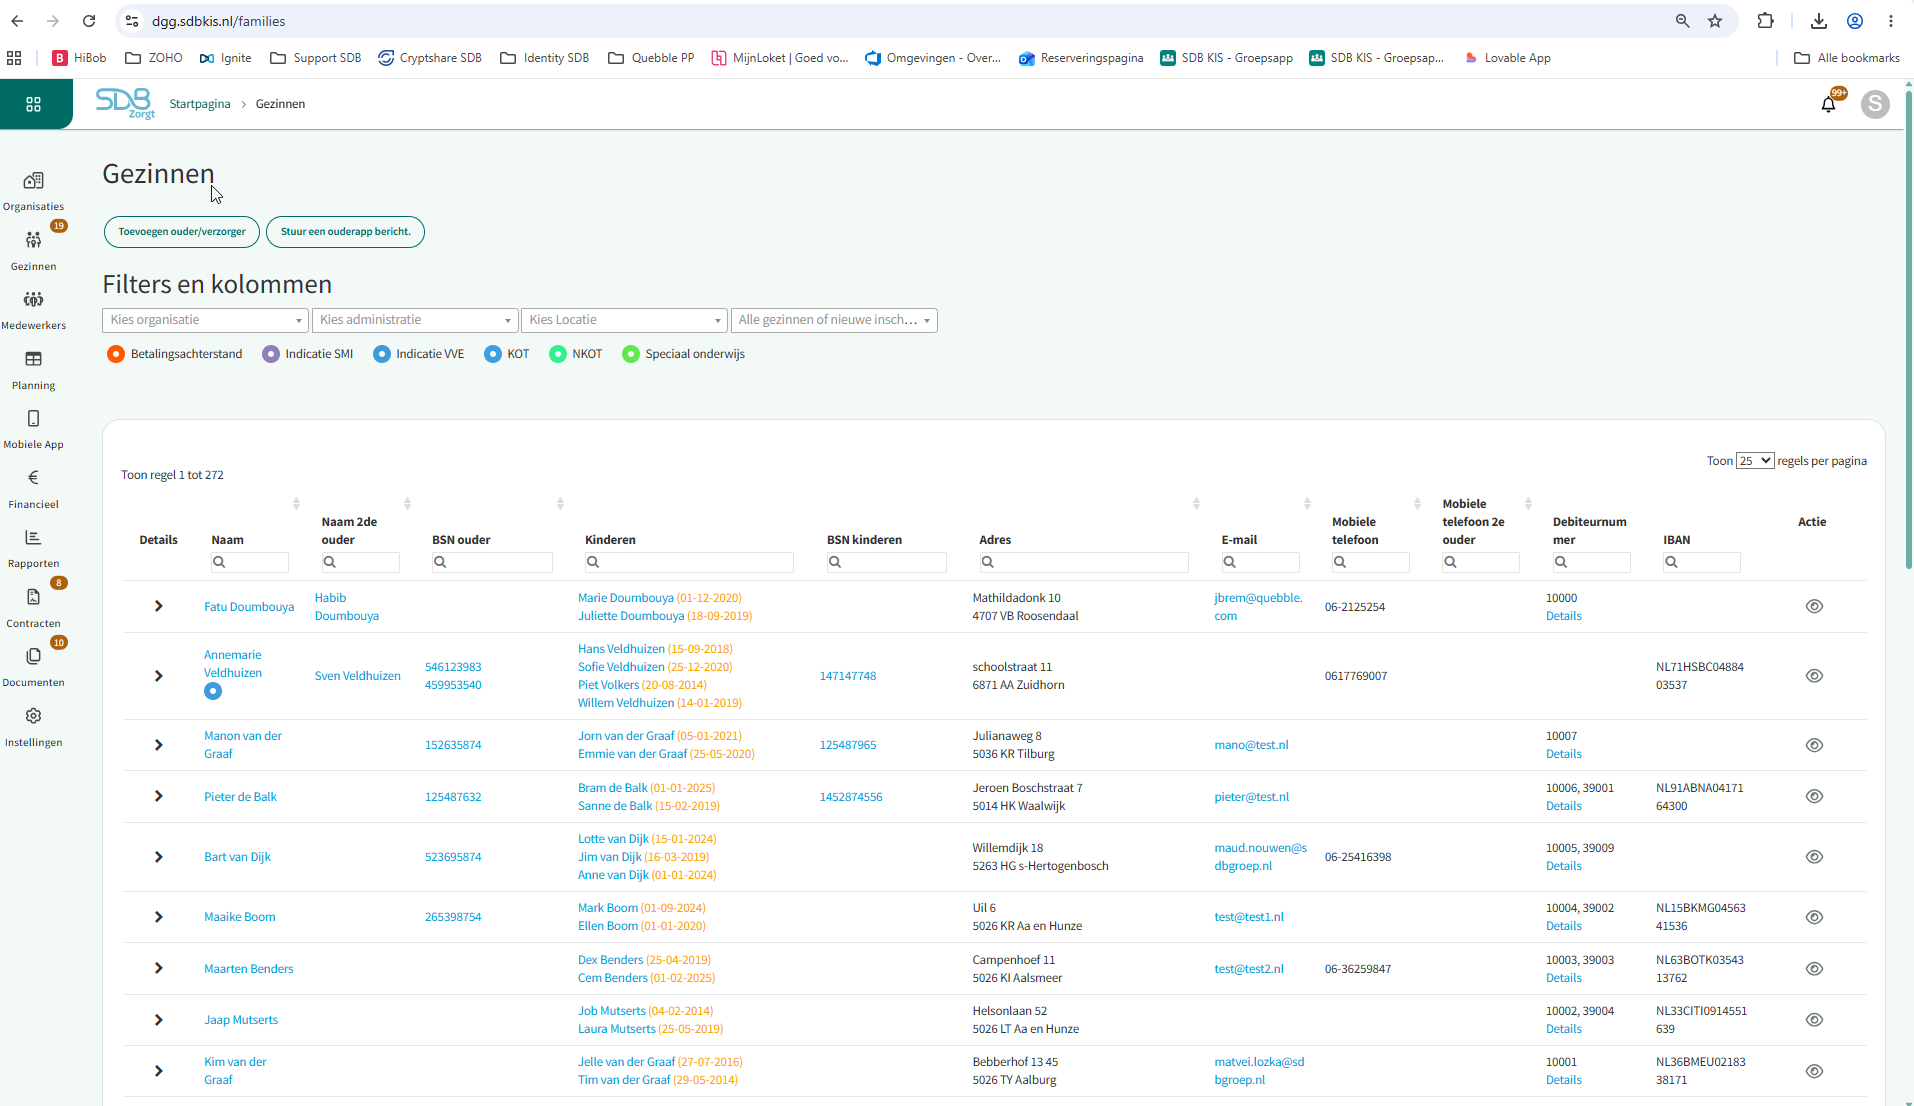Viewport: 1914px width, 1106px height.
Task: Sort the table by Adres column
Action: tap(1196, 503)
